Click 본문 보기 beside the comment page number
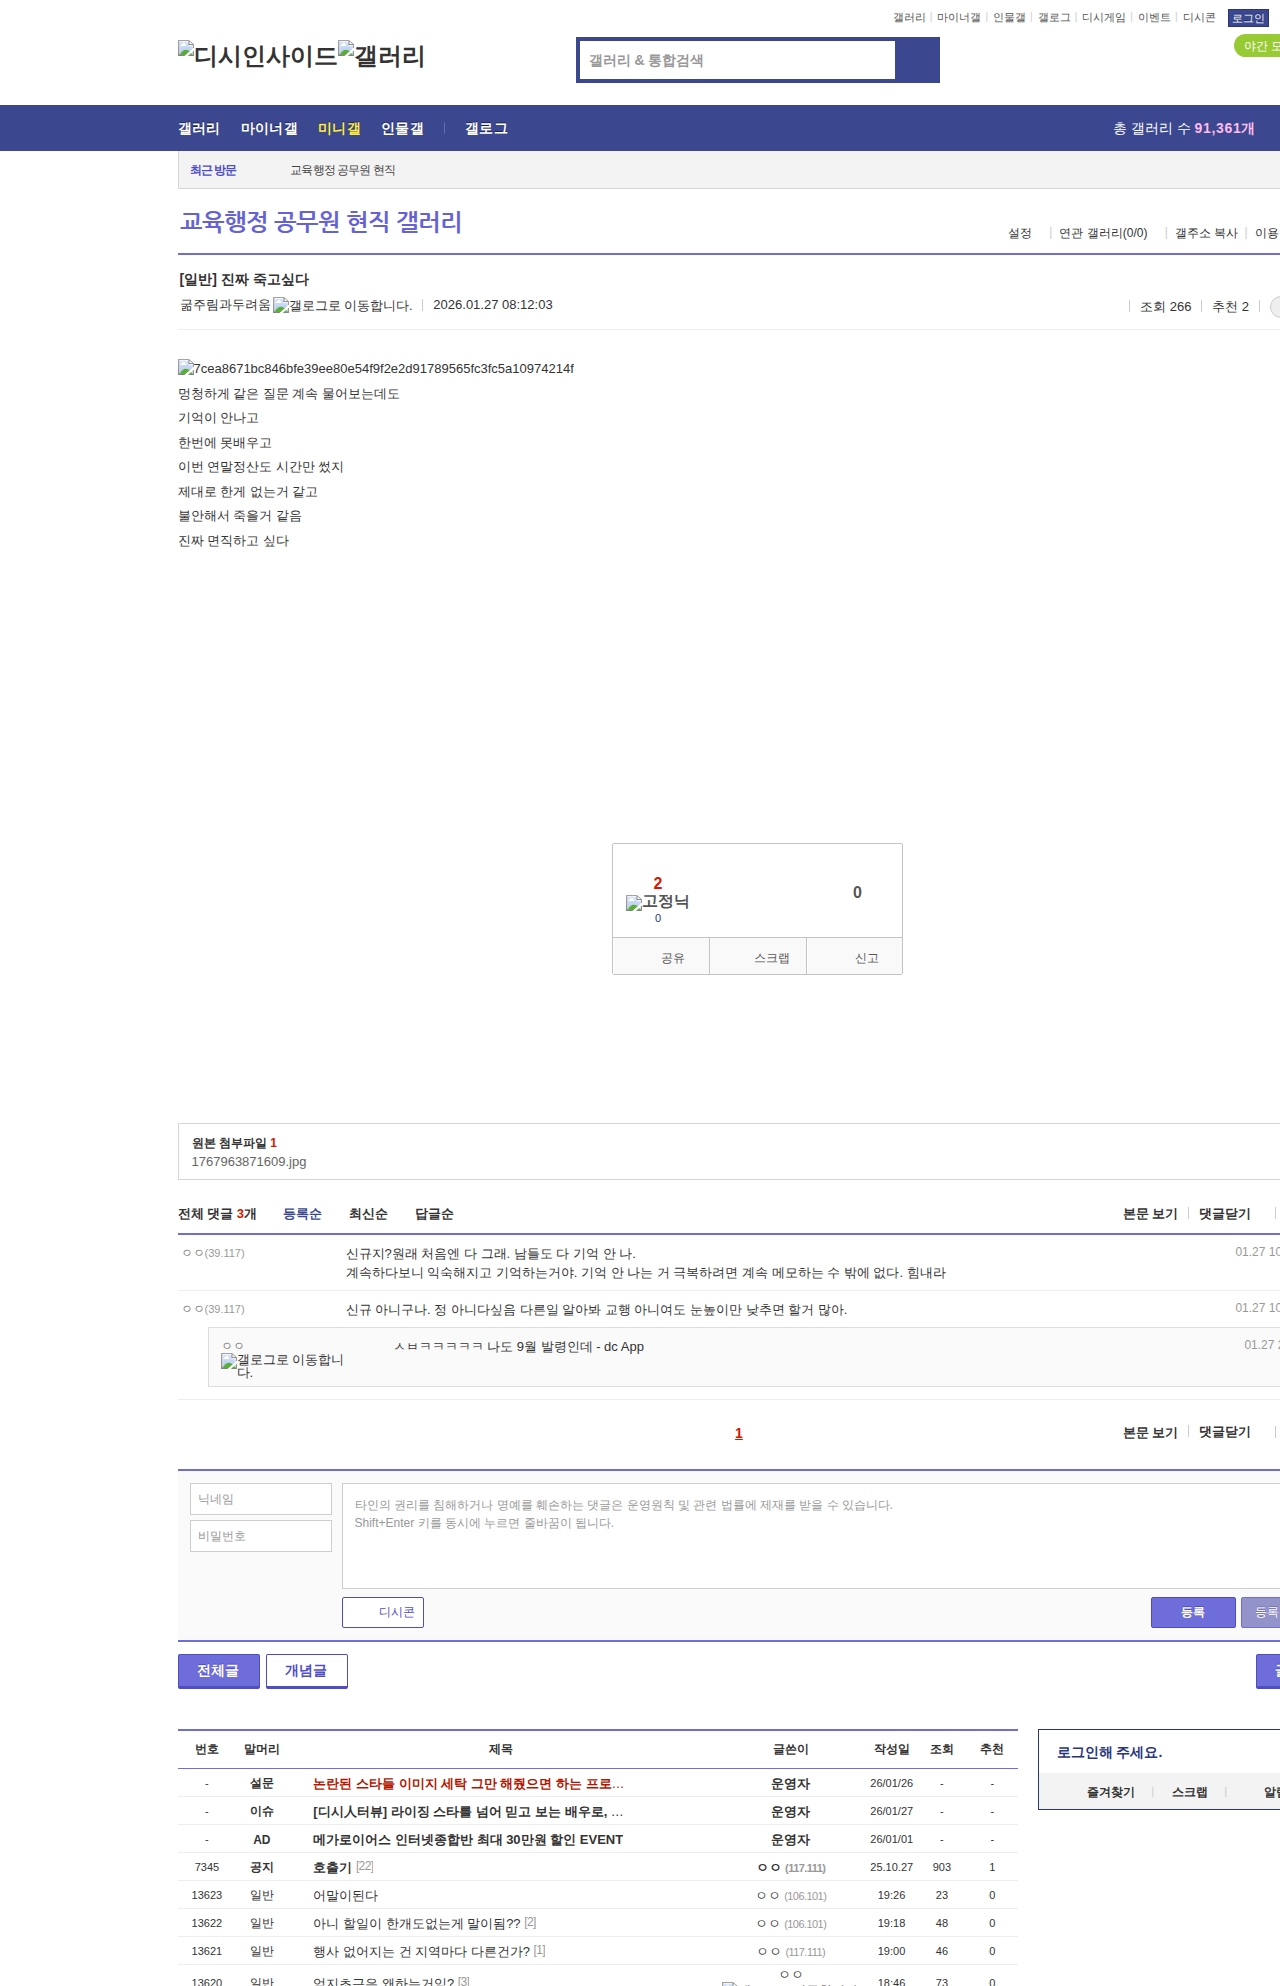The height and width of the screenshot is (1986, 1280). click(1150, 1432)
